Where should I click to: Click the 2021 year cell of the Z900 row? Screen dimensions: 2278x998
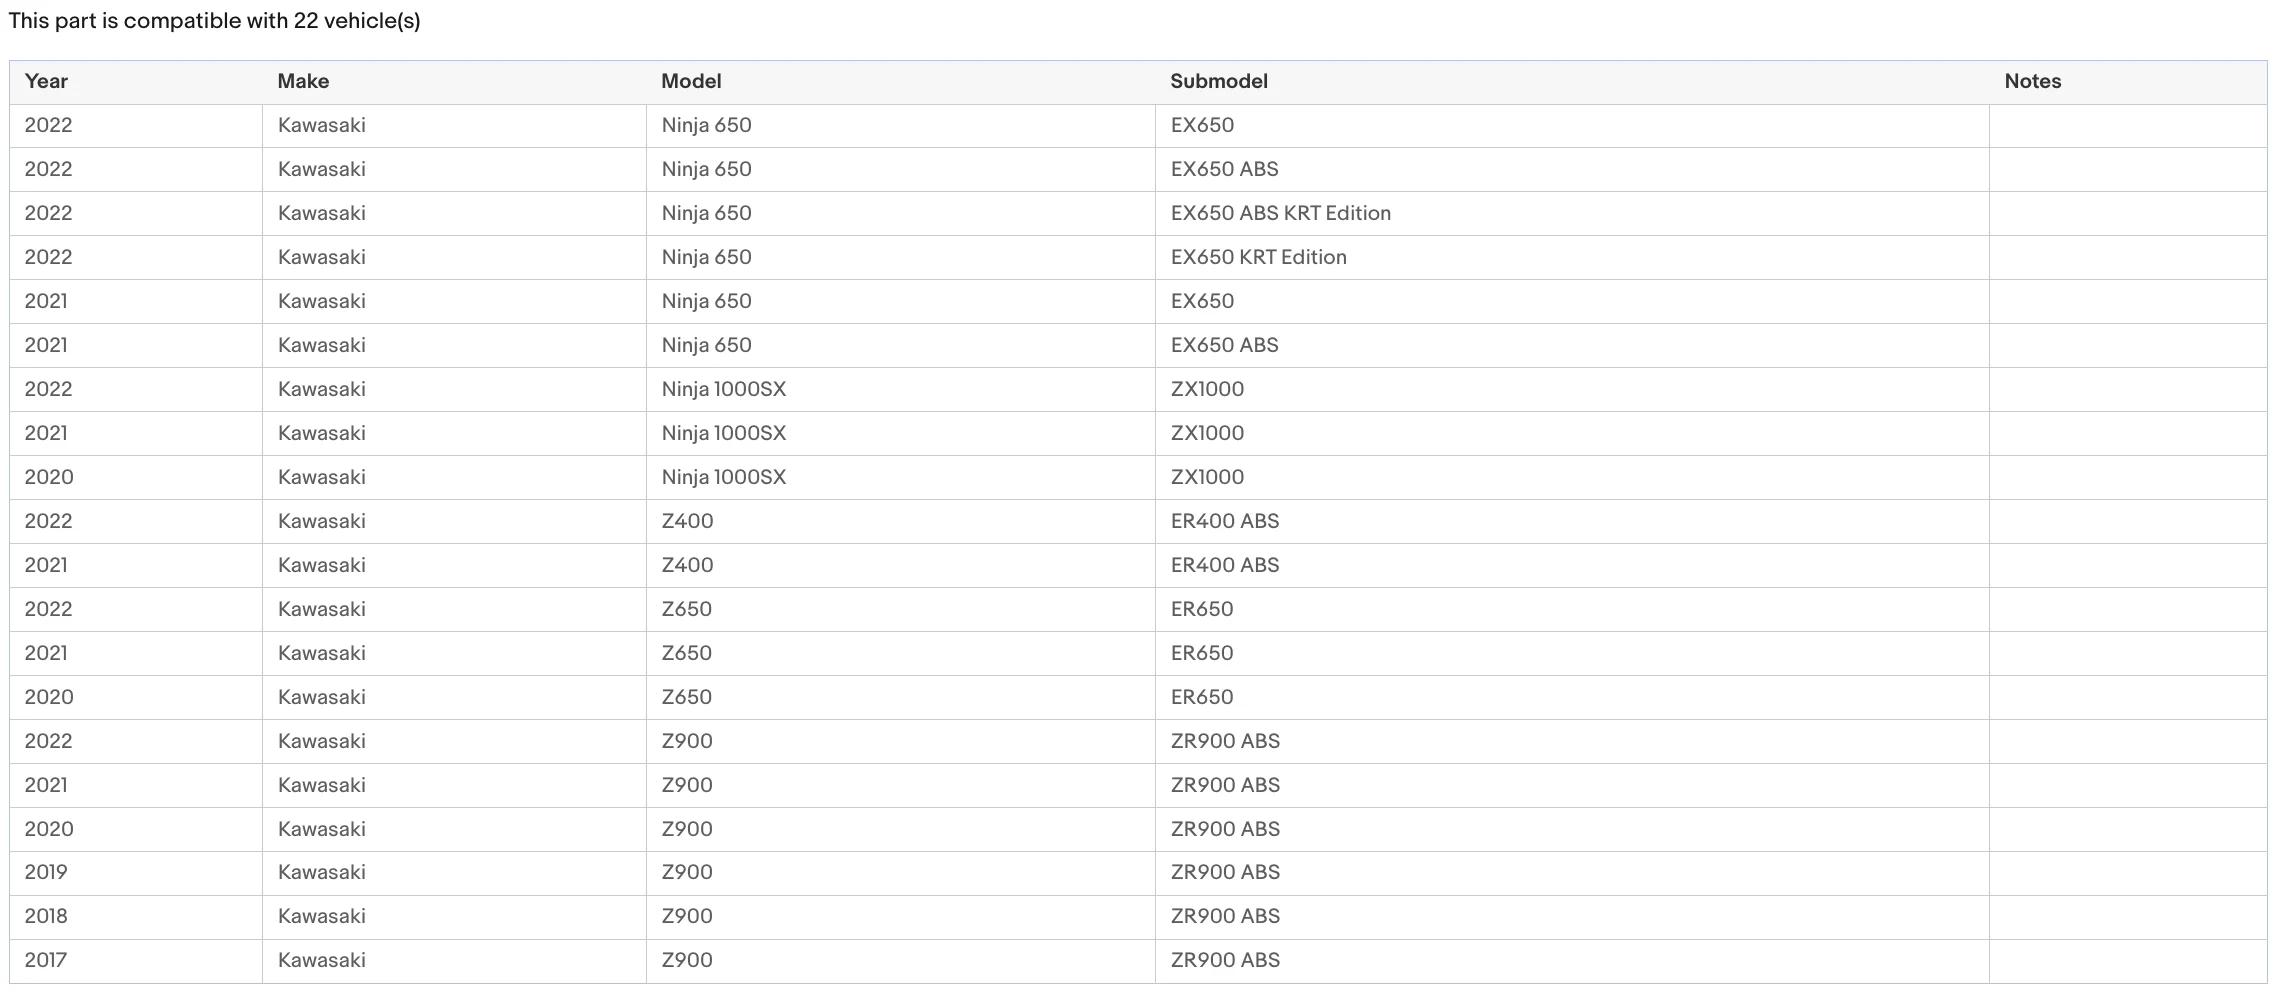click(46, 785)
